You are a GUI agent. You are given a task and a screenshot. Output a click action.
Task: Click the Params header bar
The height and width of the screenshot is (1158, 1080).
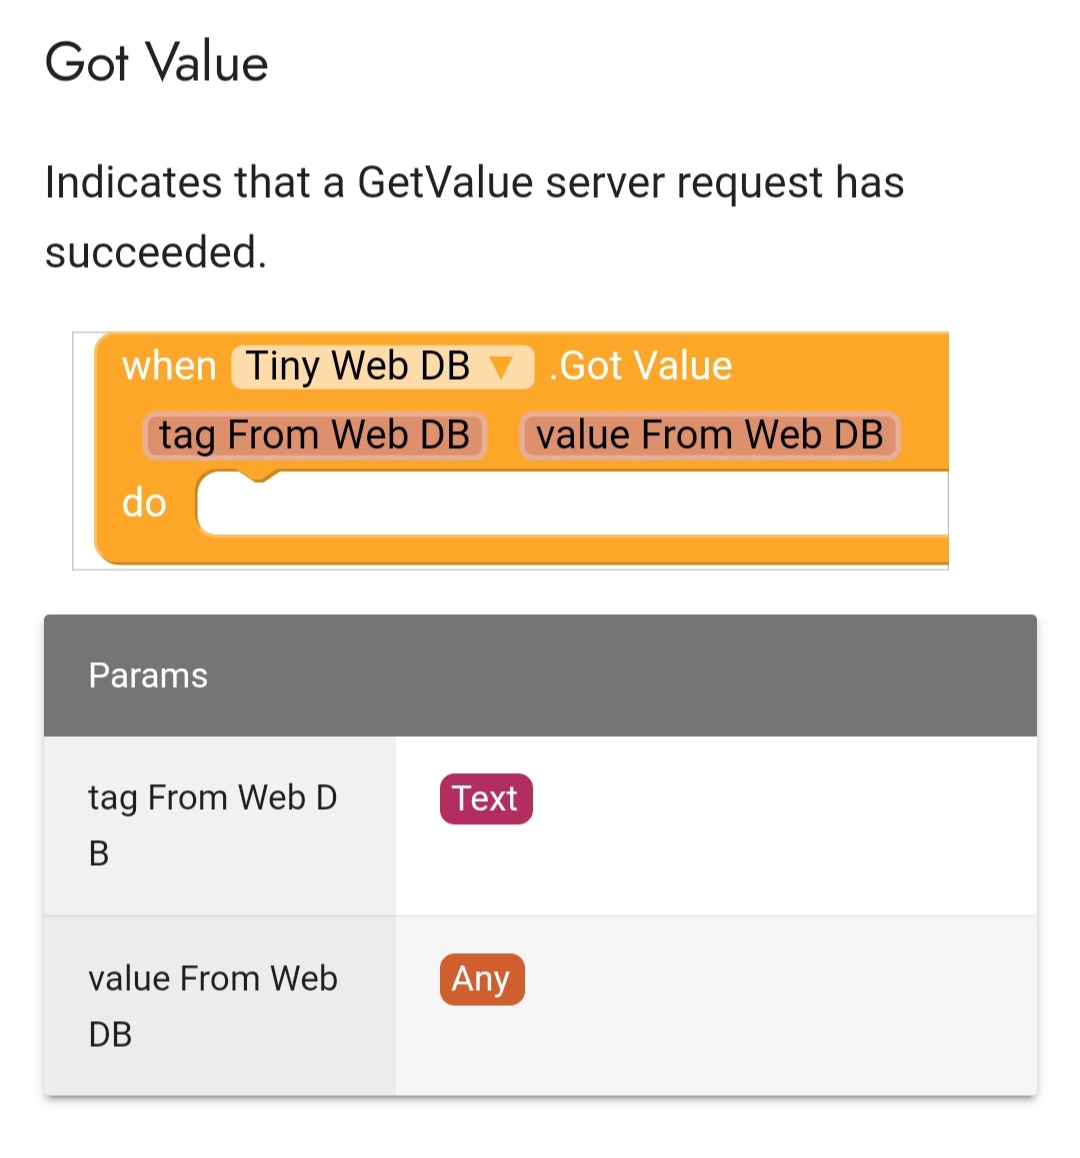[x=540, y=675]
